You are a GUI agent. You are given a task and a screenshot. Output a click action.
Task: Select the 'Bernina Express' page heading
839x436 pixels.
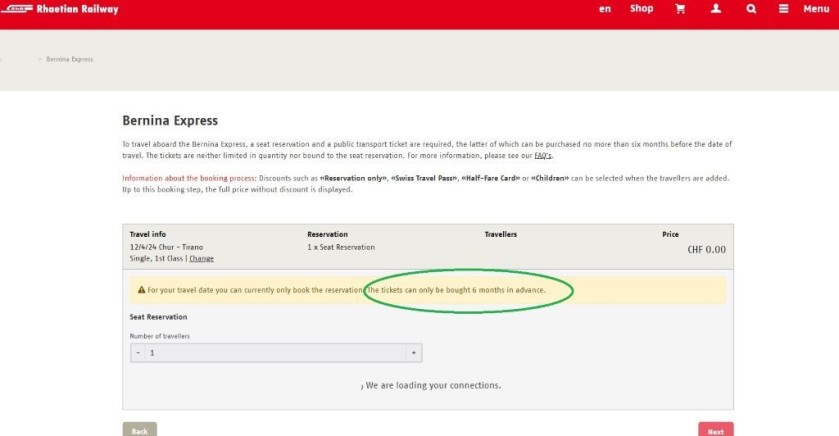click(x=170, y=121)
